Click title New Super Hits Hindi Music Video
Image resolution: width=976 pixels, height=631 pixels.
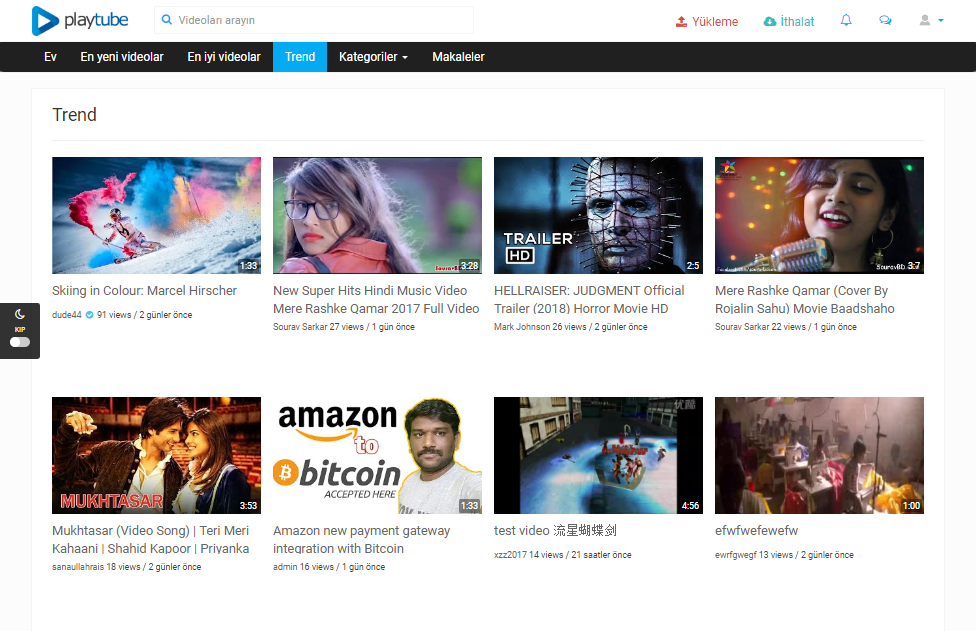376,299
